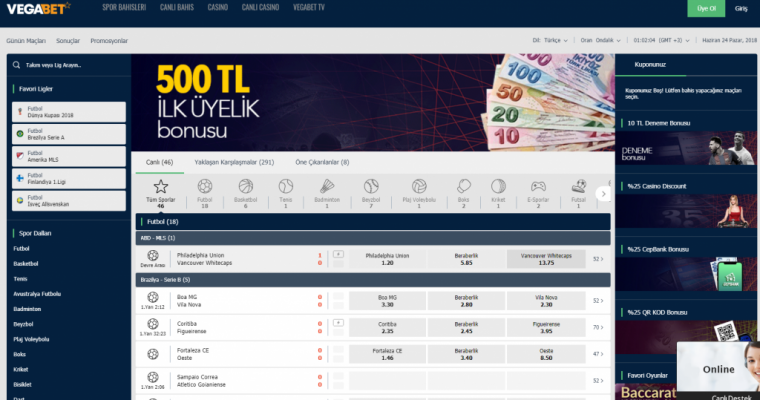The width and height of the screenshot is (760, 400).
Task: Open the Promosyonlar link
Action: coord(109,41)
